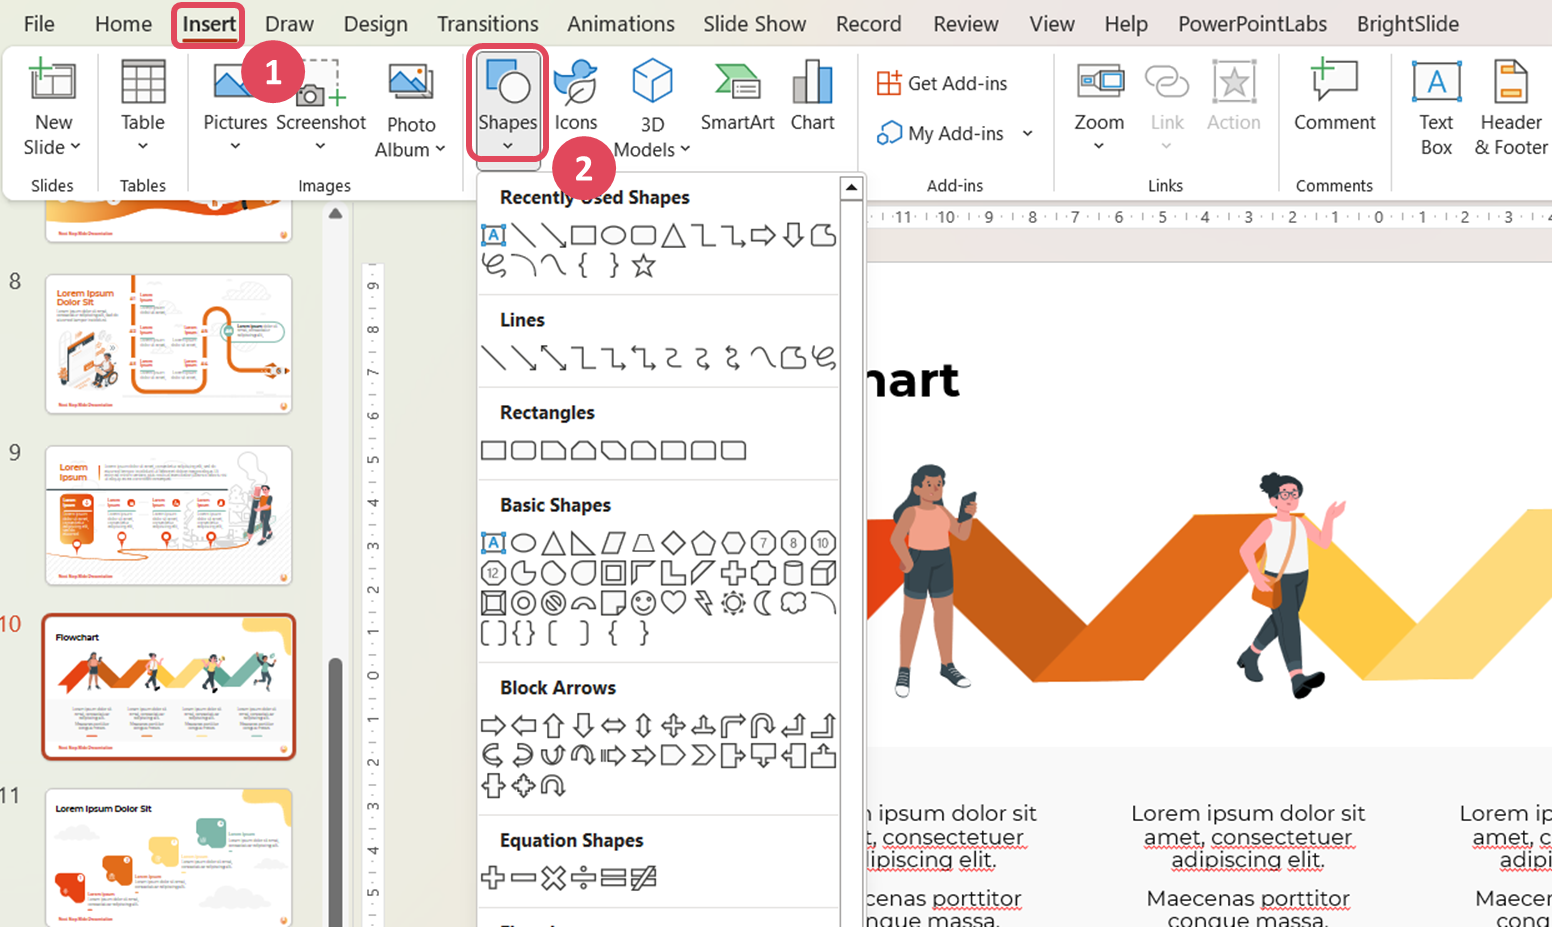Pick the scribble tool in the Lines section
The width and height of the screenshot is (1552, 927).
[x=823, y=357]
